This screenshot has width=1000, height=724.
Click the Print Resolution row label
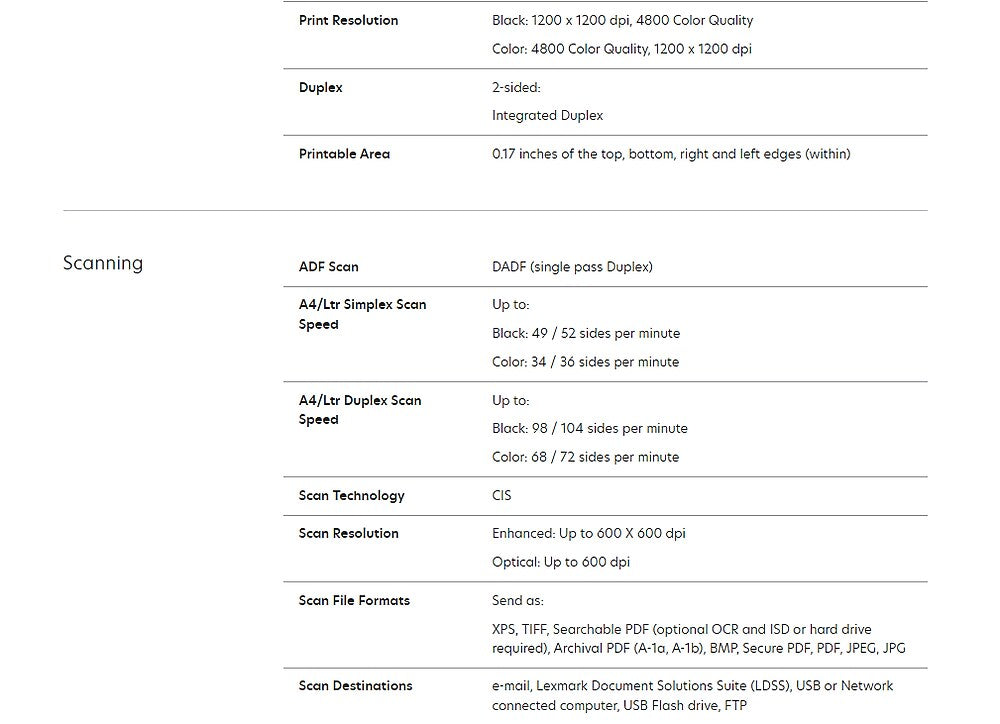[x=348, y=20]
